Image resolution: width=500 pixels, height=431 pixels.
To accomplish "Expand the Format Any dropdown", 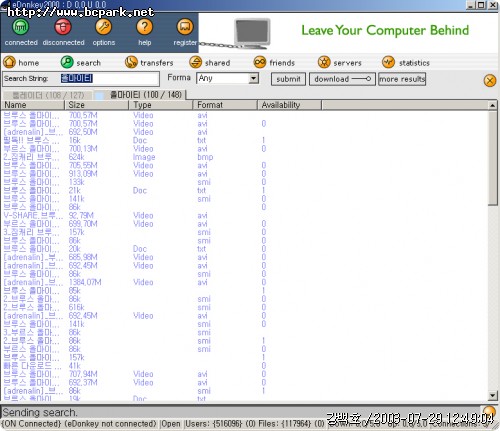I will pos(254,79).
